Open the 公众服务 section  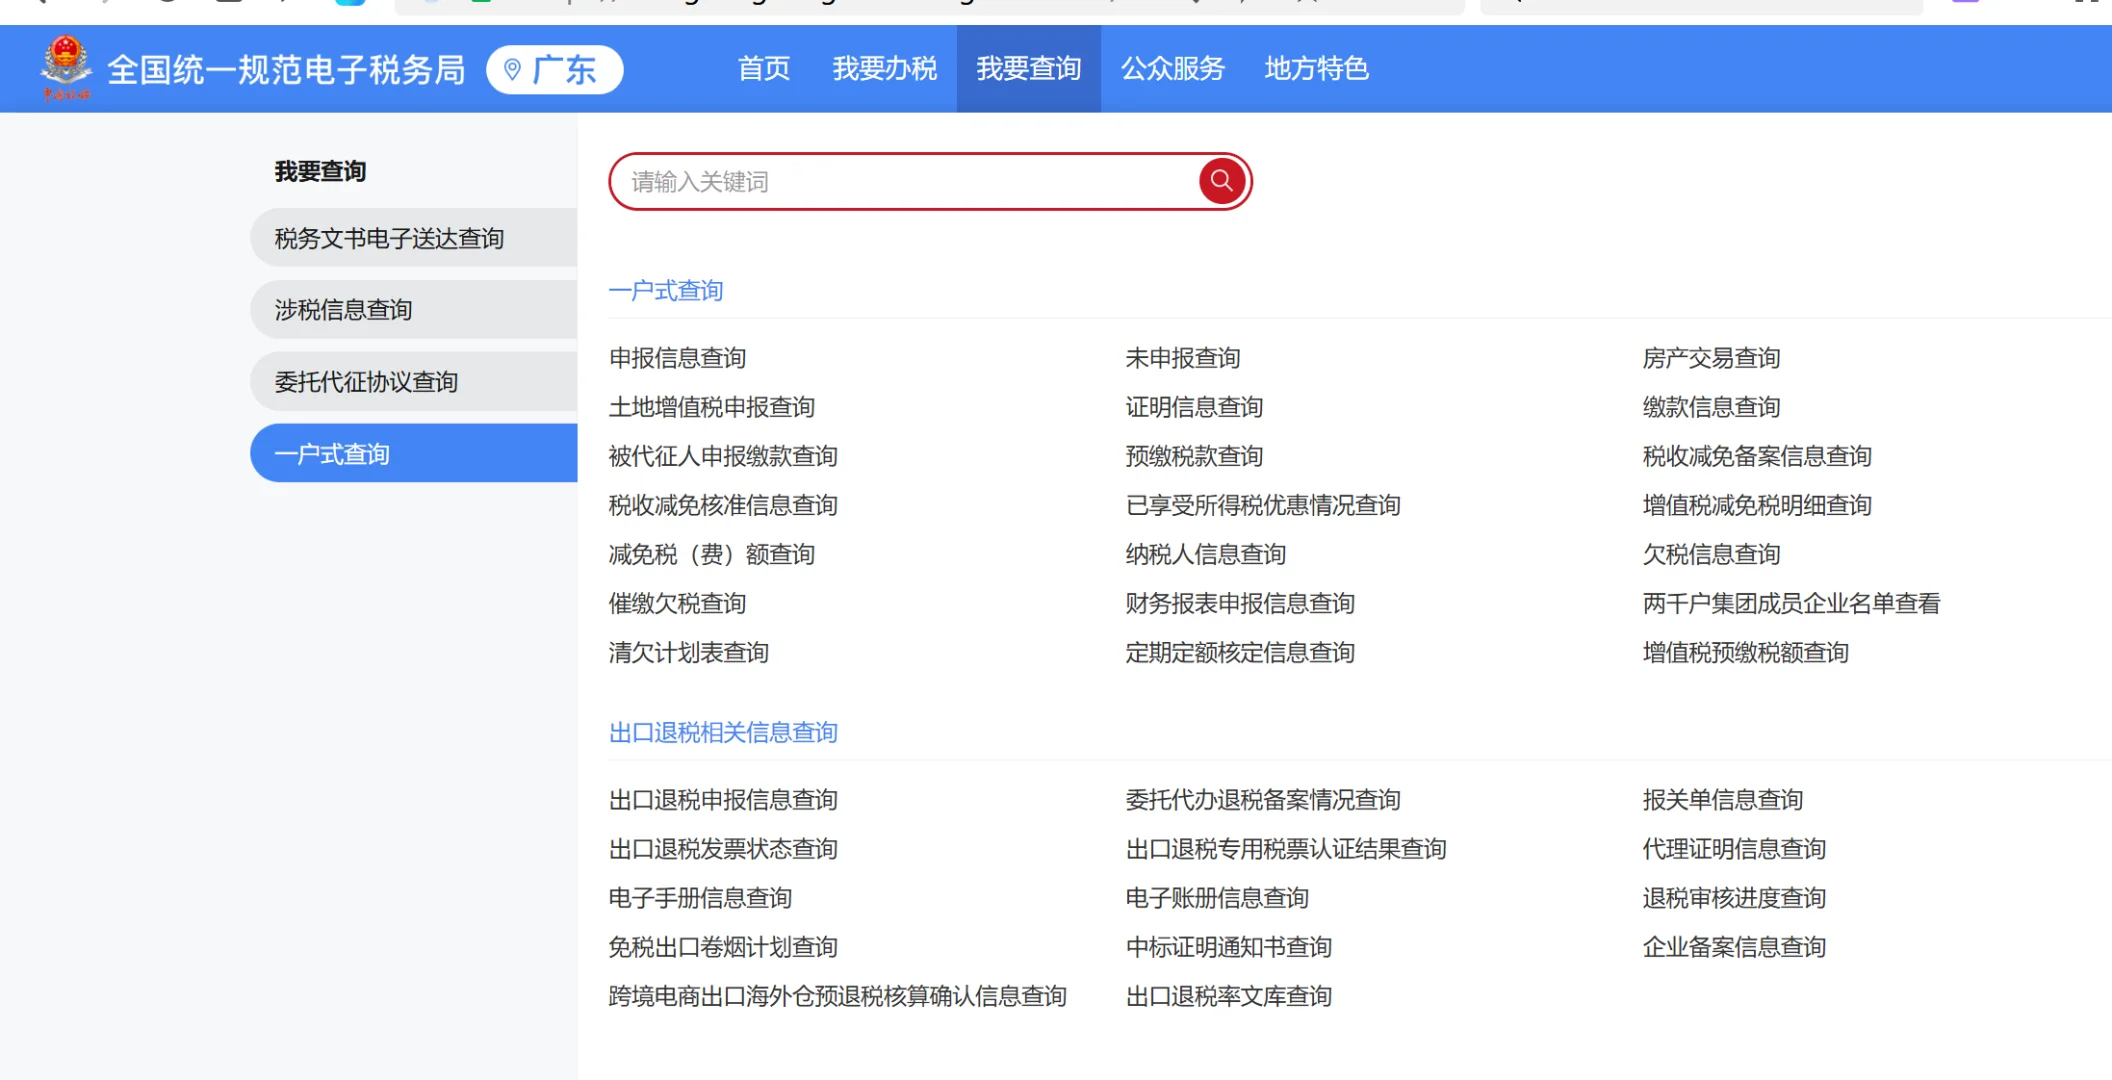(x=1173, y=68)
